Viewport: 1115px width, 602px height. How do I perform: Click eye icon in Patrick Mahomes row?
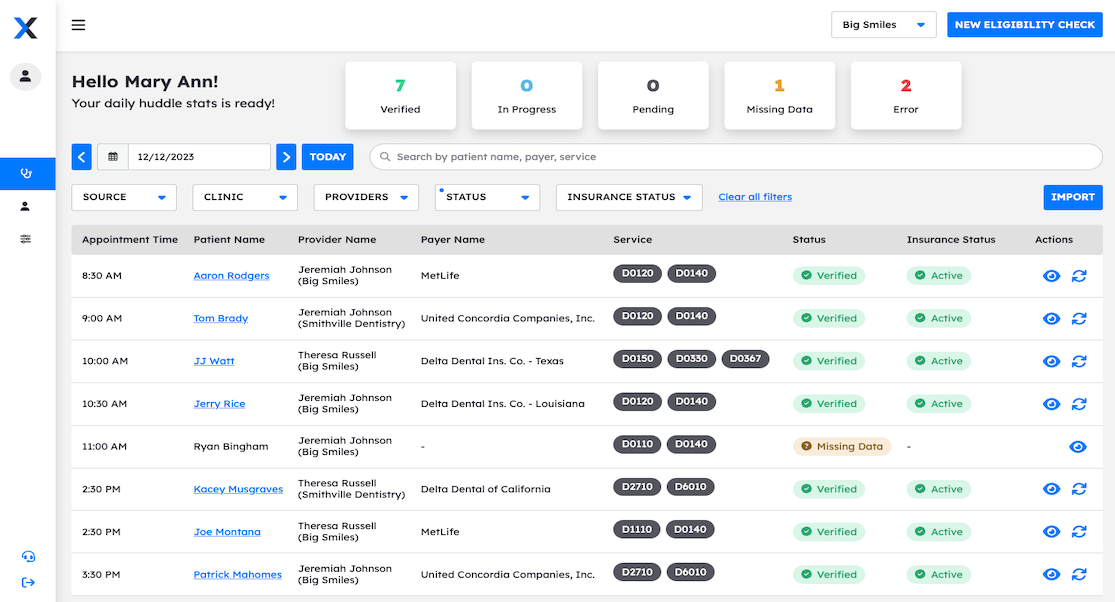click(x=1051, y=575)
